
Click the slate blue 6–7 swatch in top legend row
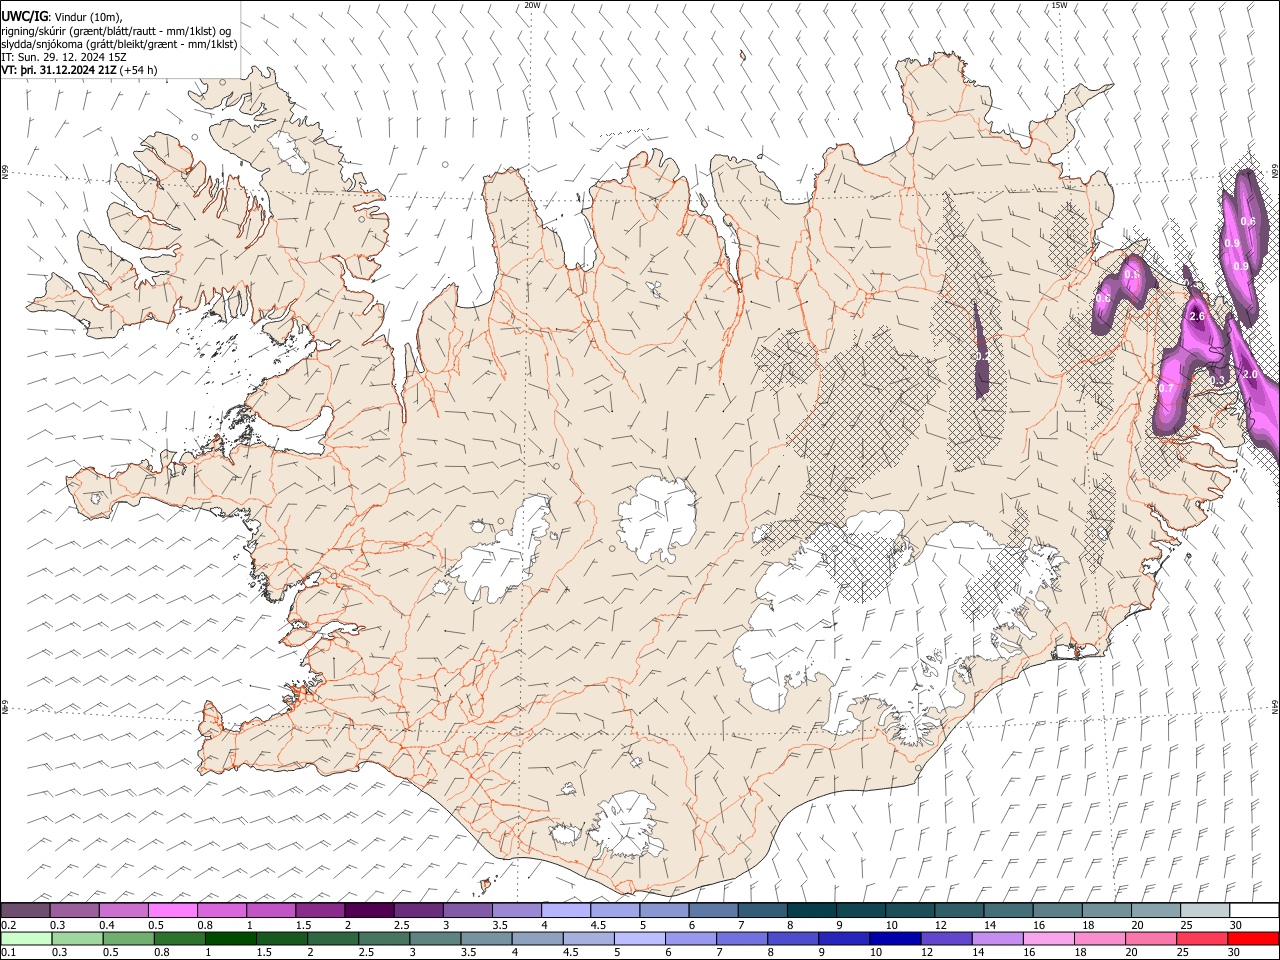[713, 910]
